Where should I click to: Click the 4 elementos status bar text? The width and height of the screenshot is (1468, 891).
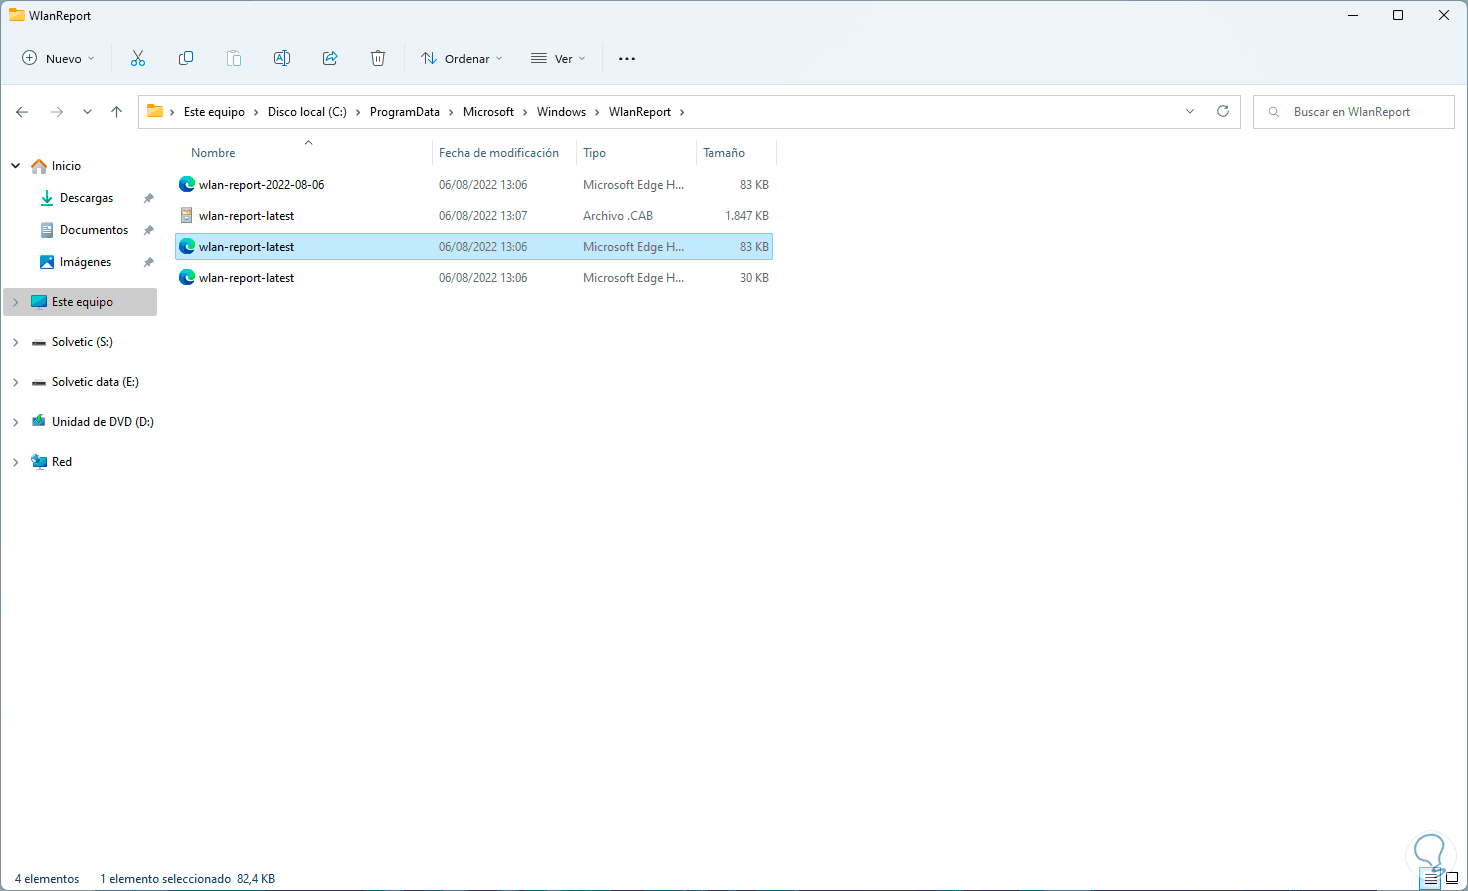(47, 879)
